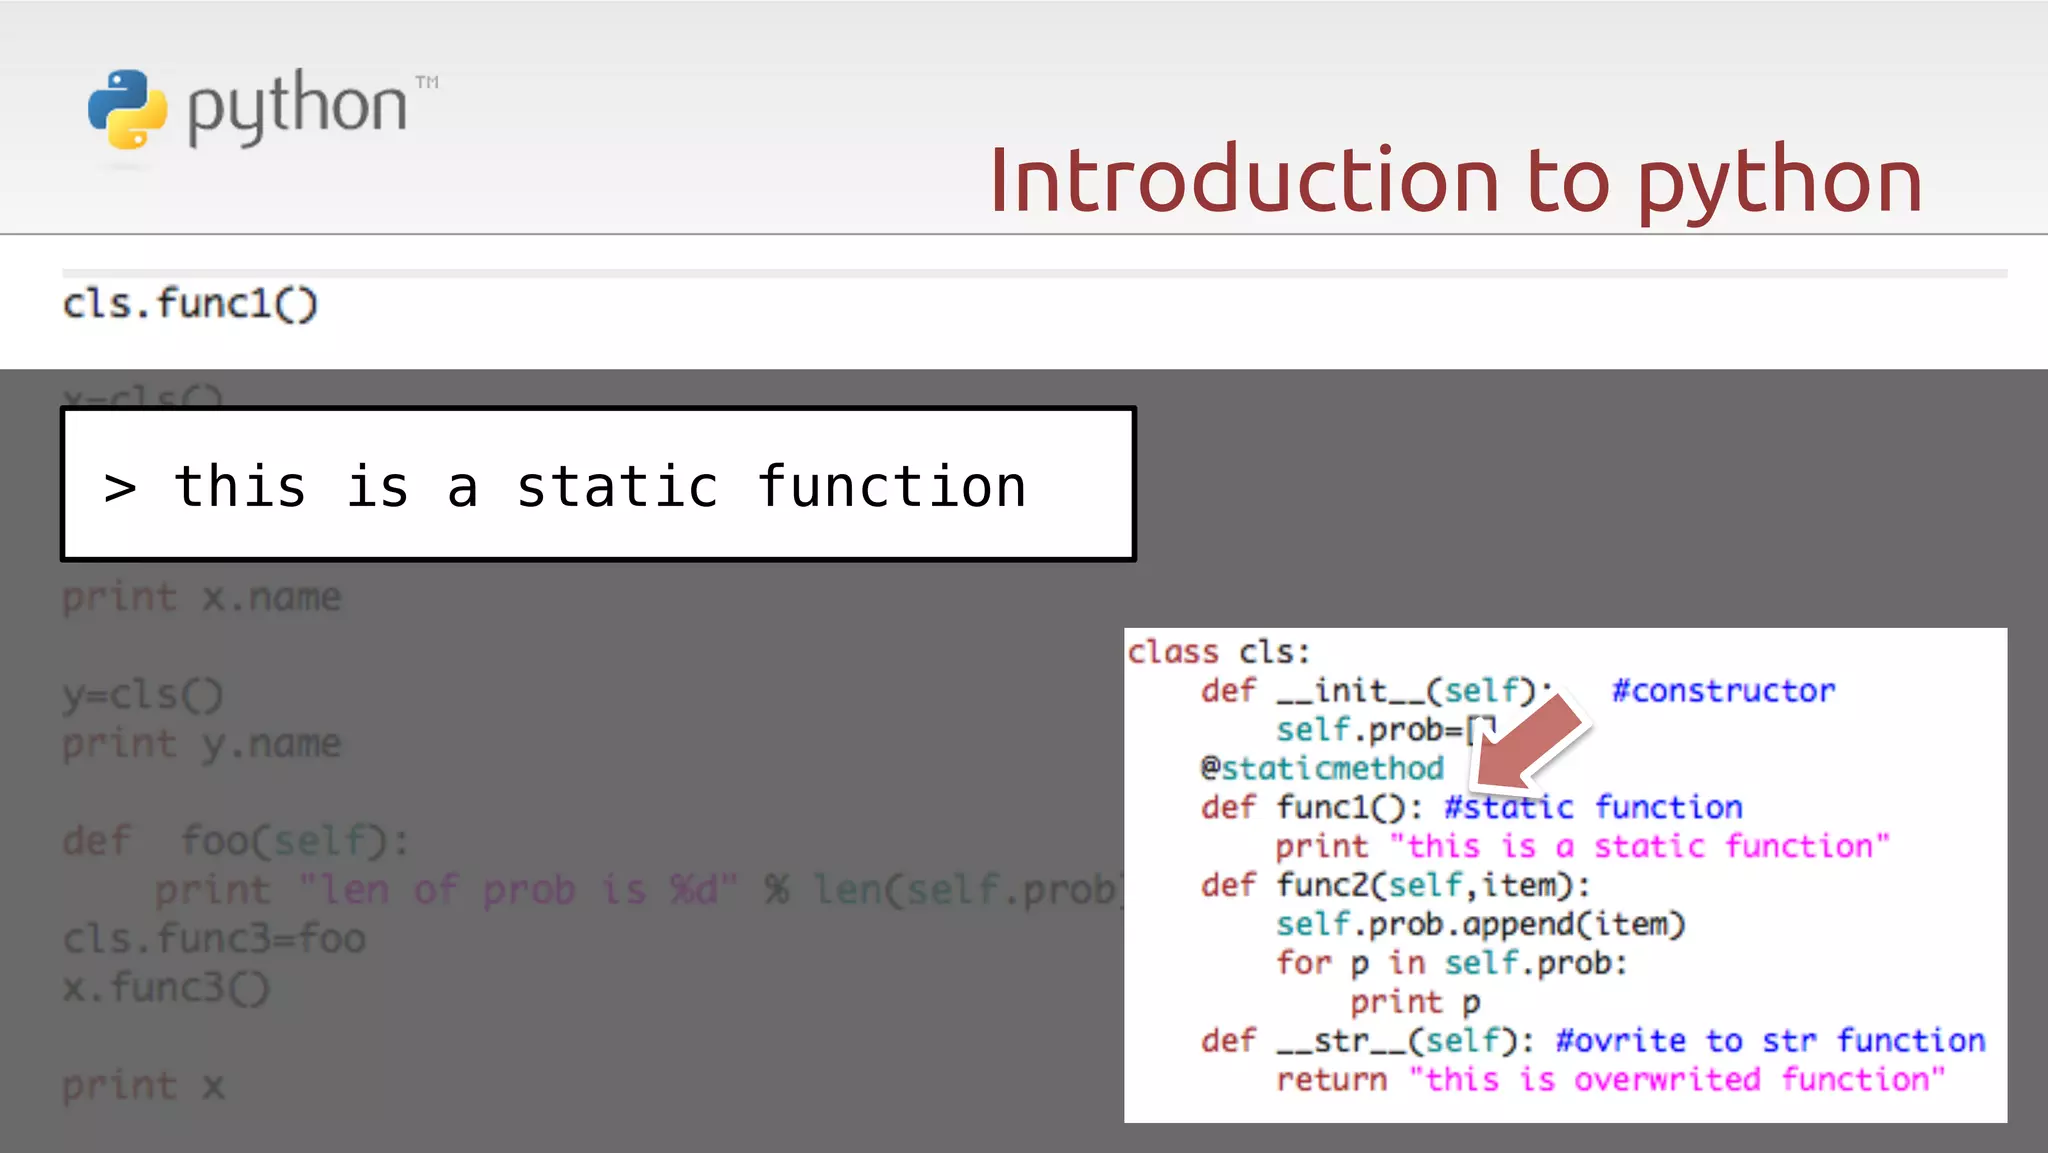Click the 'print "this is a static function"' line
This screenshot has height=1153, width=2048.
point(1582,846)
